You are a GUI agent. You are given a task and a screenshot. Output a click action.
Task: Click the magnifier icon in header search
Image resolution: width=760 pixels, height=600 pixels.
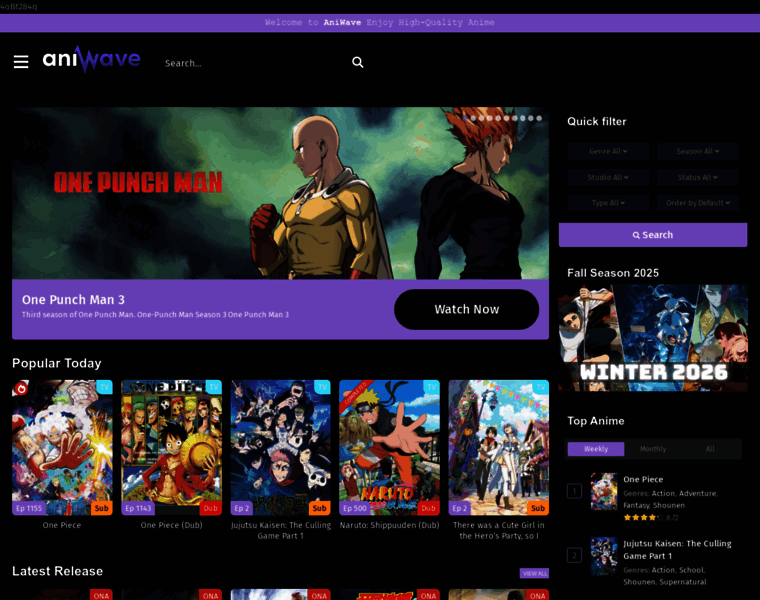click(x=358, y=62)
